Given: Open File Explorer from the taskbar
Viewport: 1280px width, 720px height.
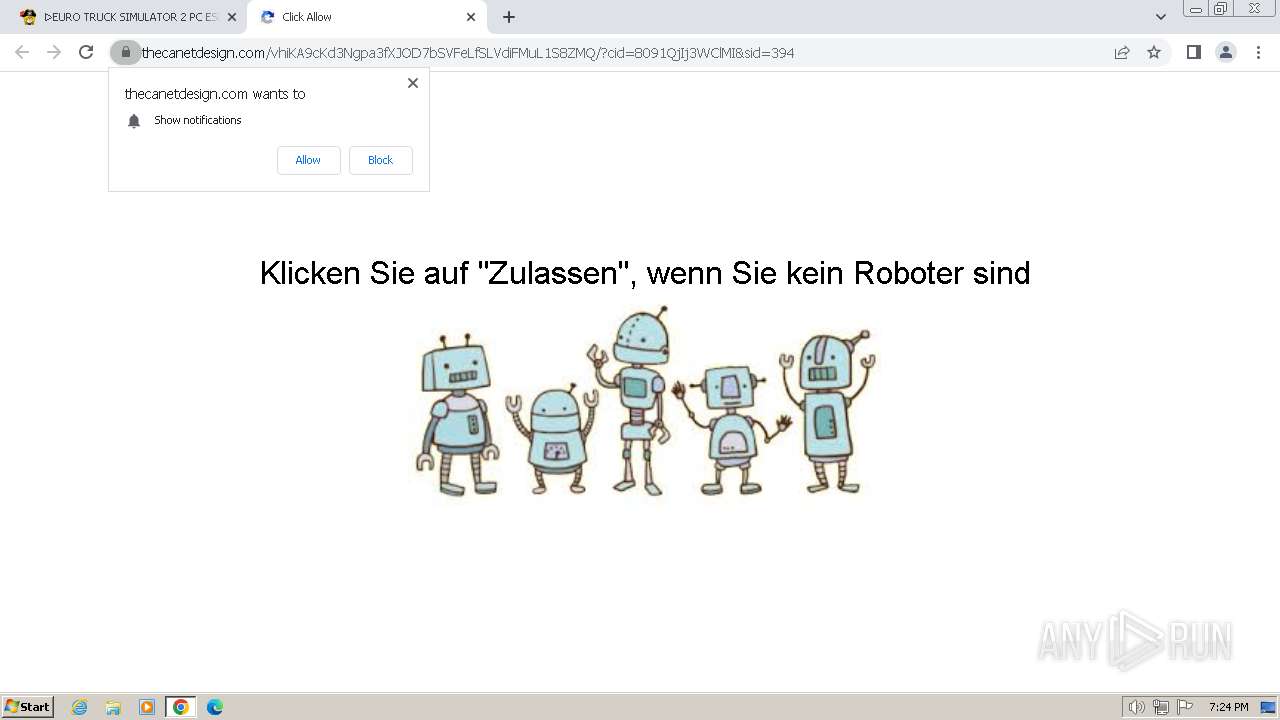Looking at the screenshot, I should point(113,707).
